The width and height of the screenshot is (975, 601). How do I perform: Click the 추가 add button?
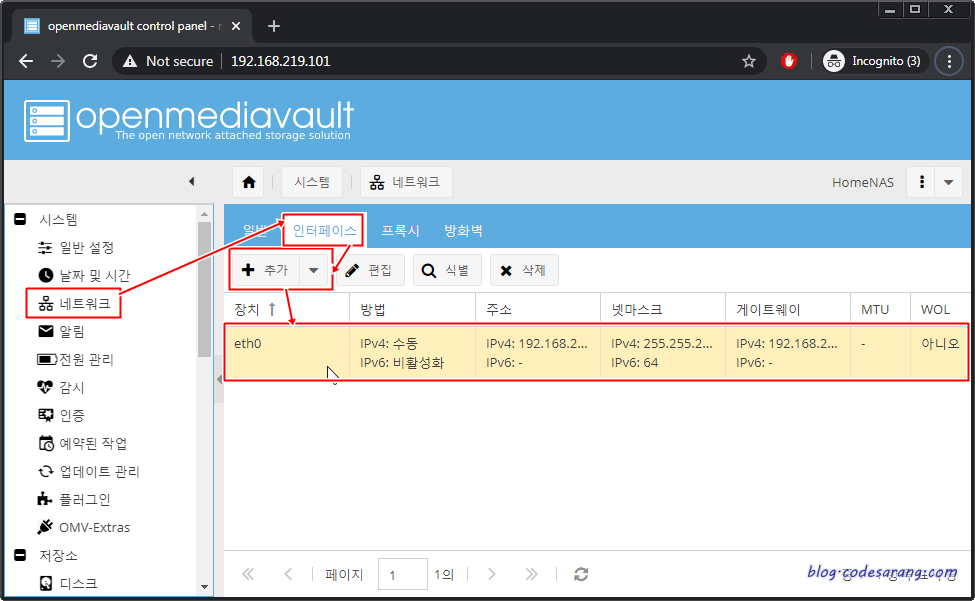tap(265, 270)
